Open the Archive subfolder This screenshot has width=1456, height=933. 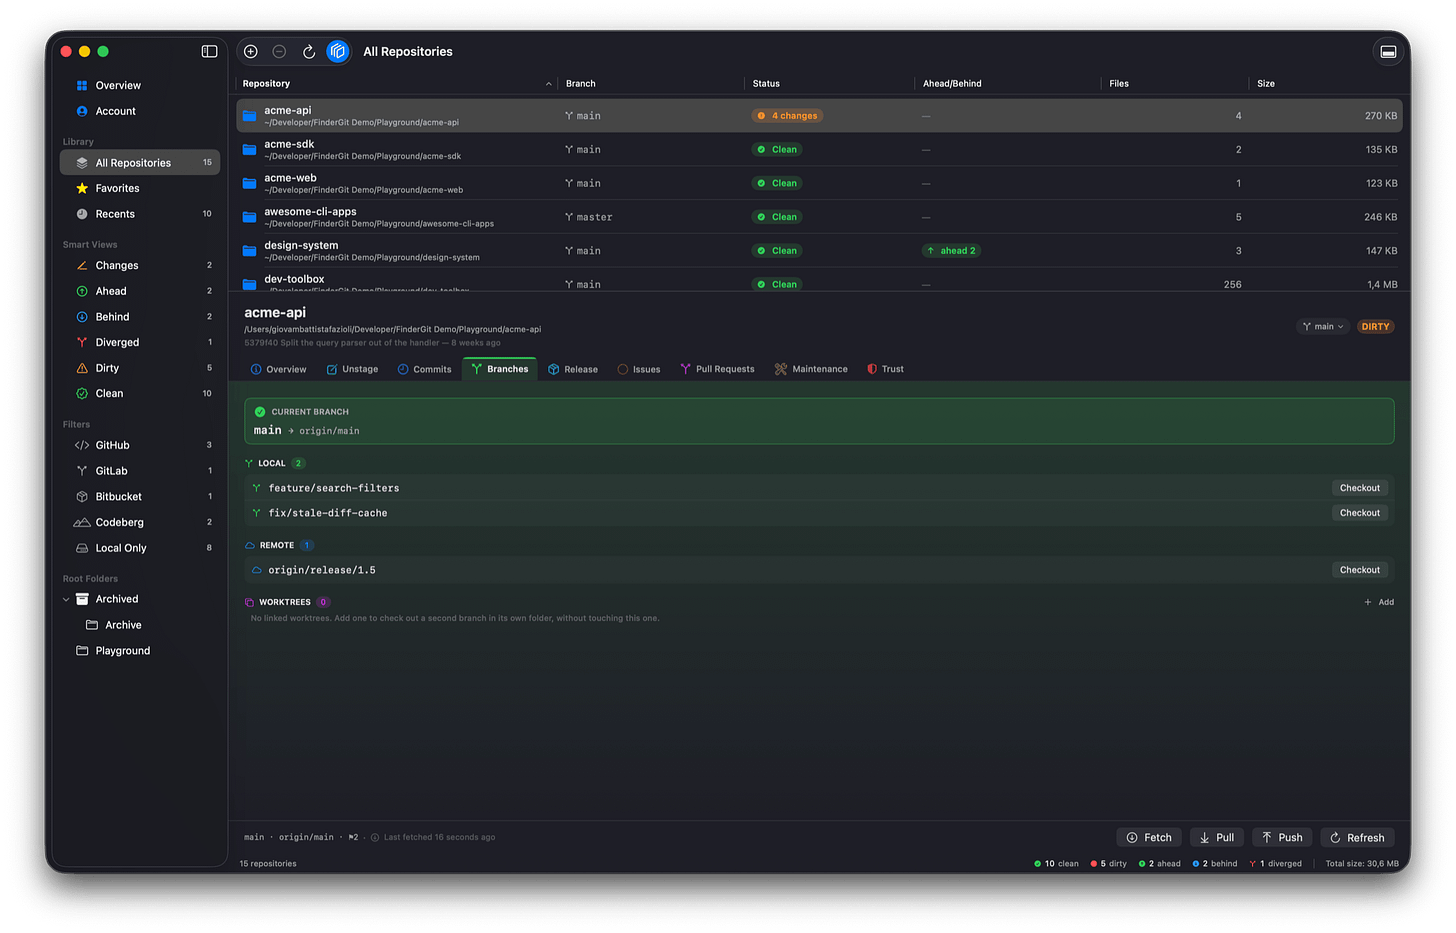coord(140,625)
